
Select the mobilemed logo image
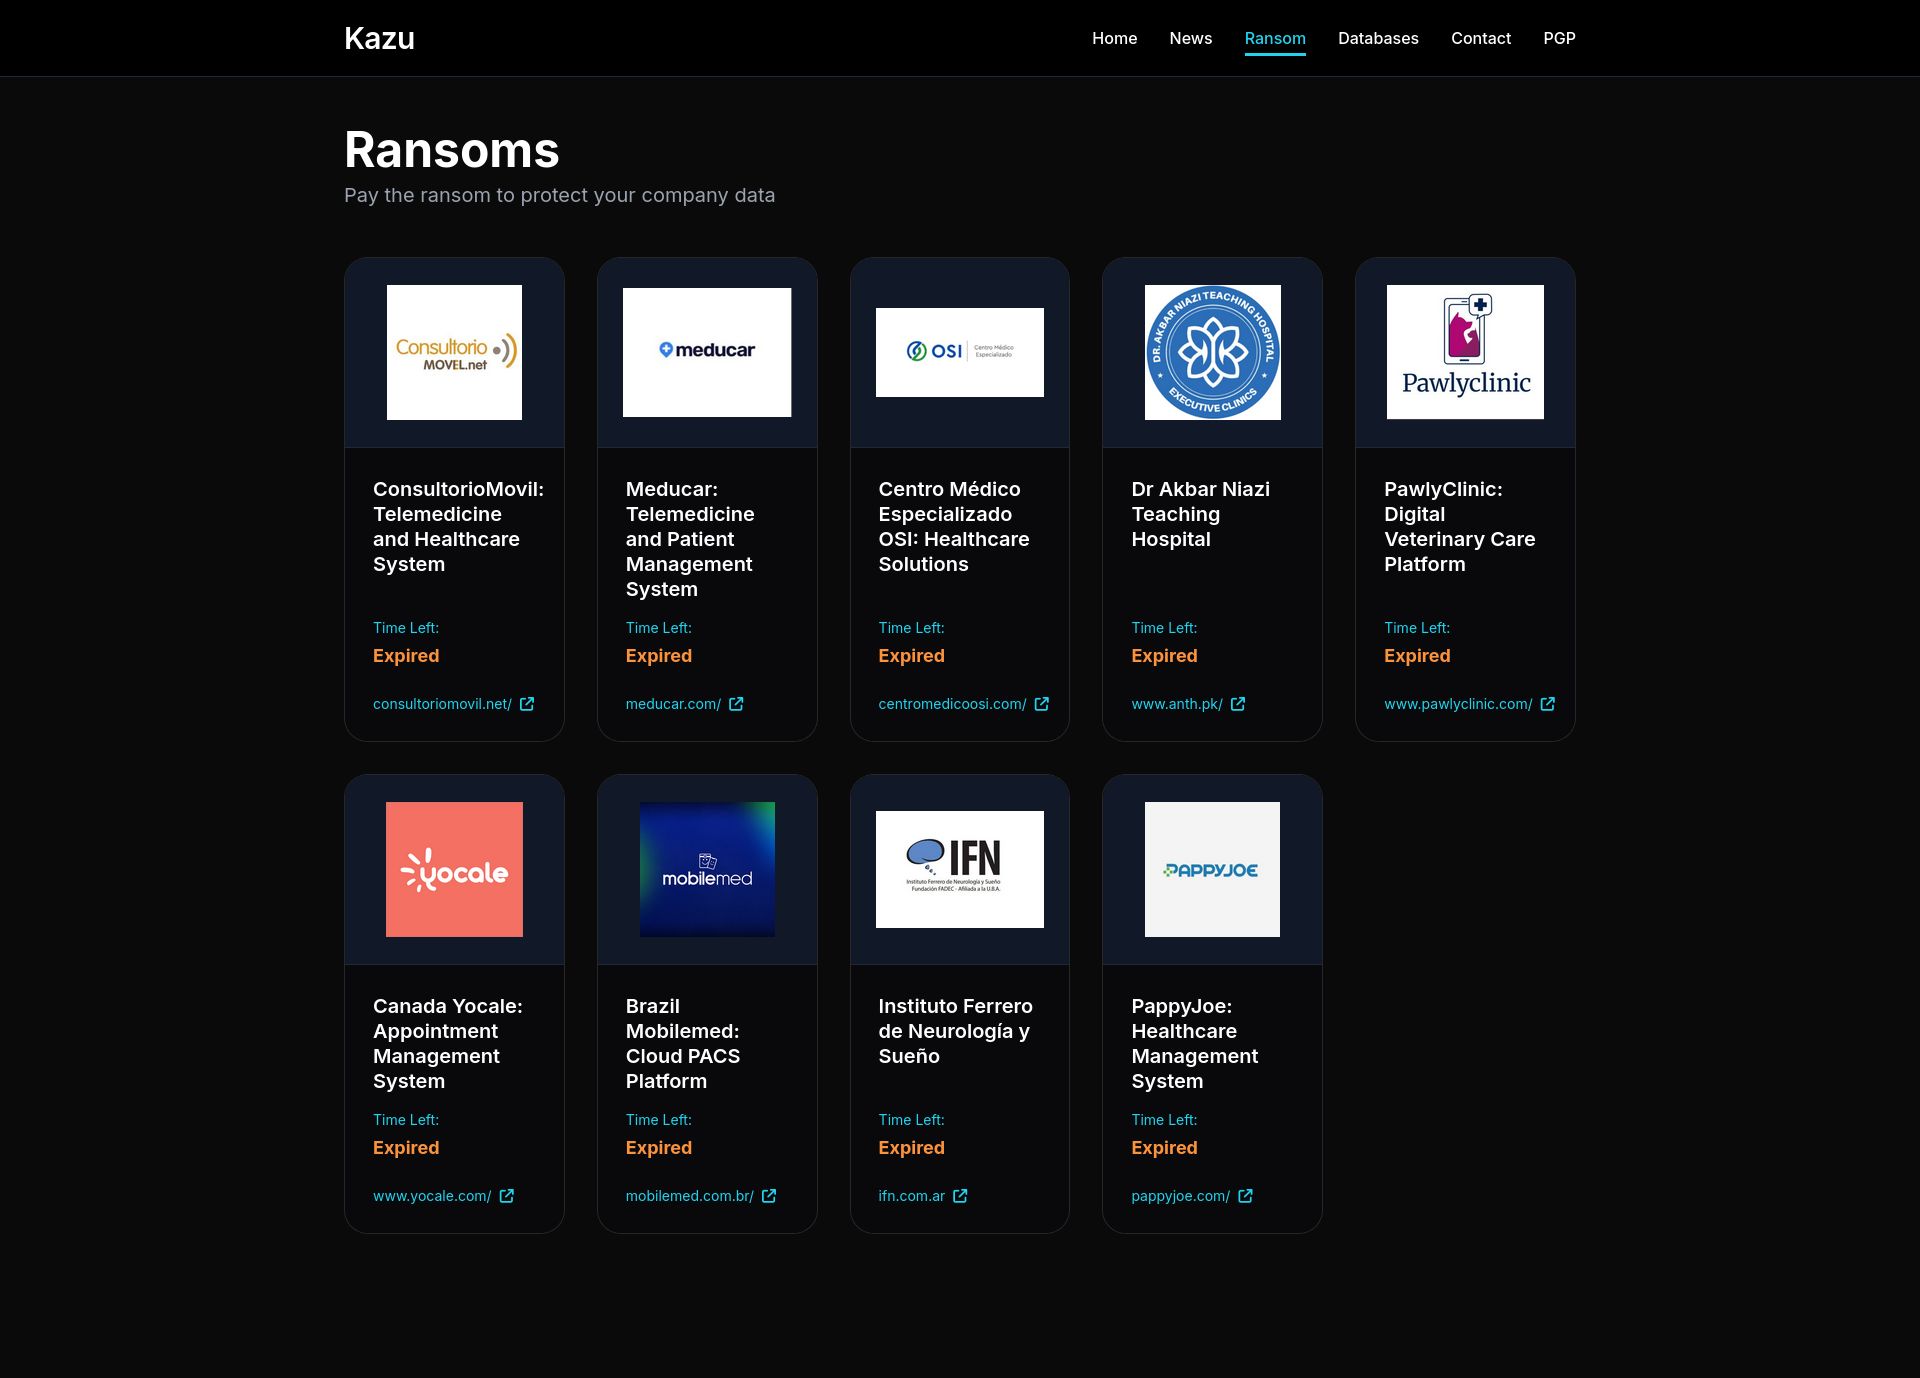click(x=707, y=869)
